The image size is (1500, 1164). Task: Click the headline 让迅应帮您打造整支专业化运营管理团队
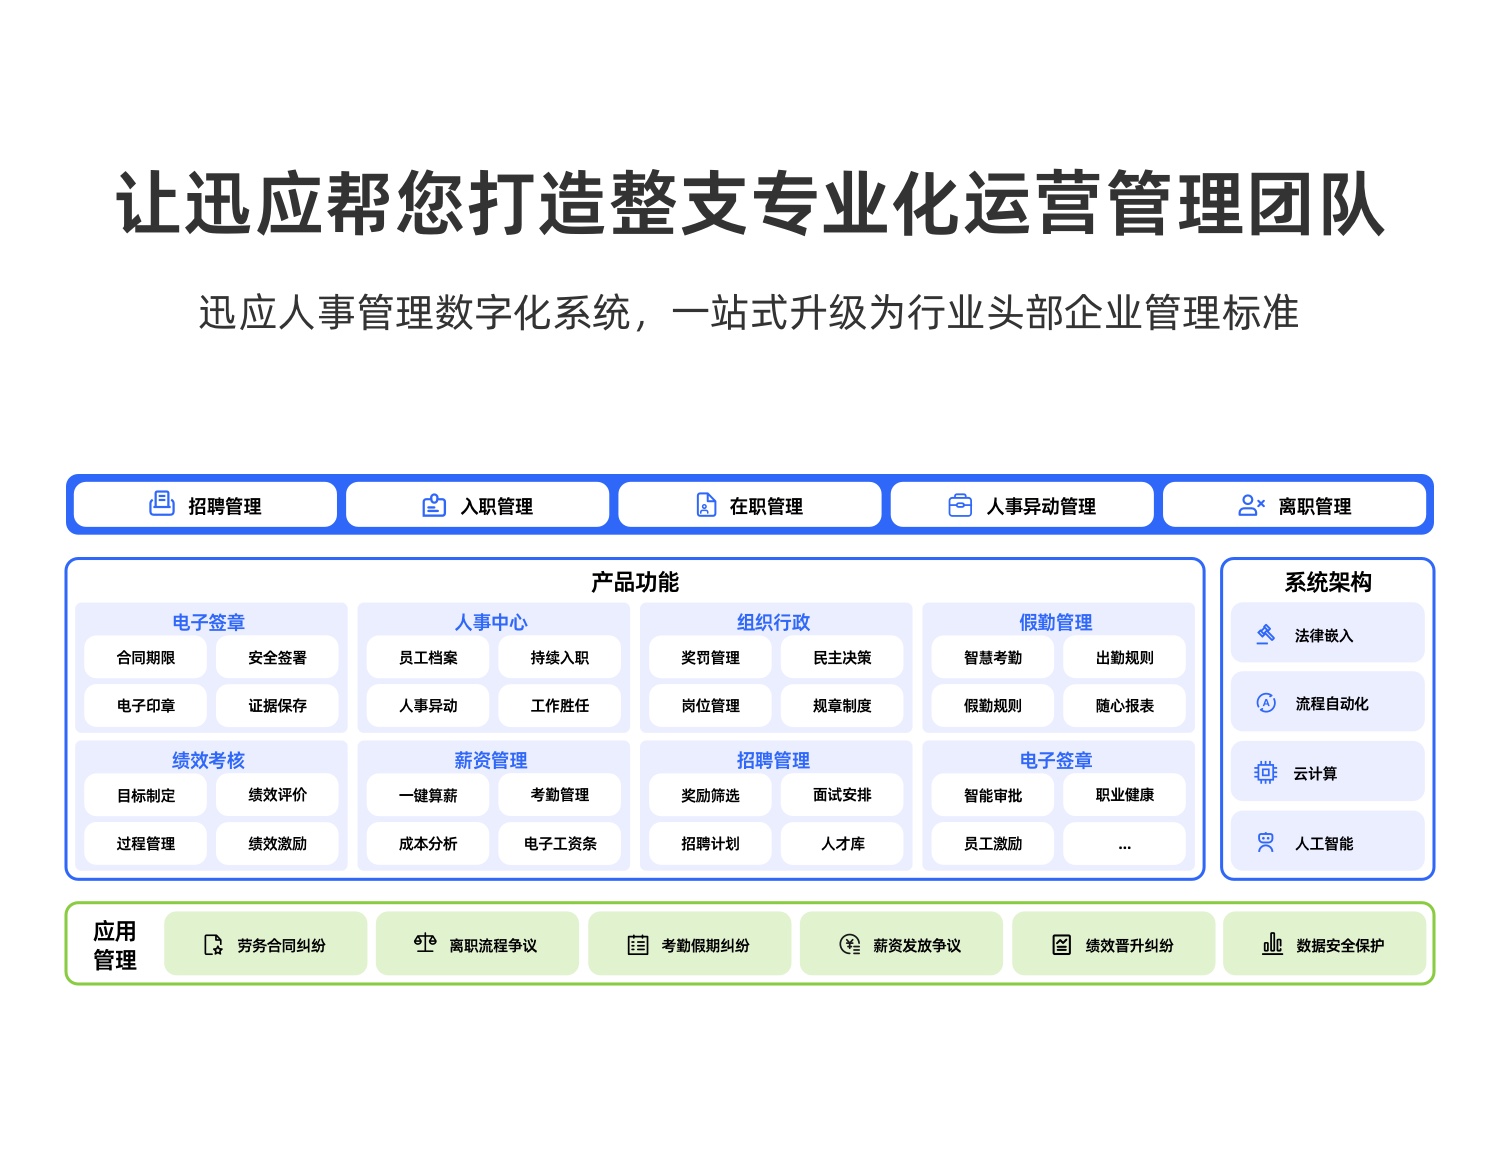tap(751, 204)
